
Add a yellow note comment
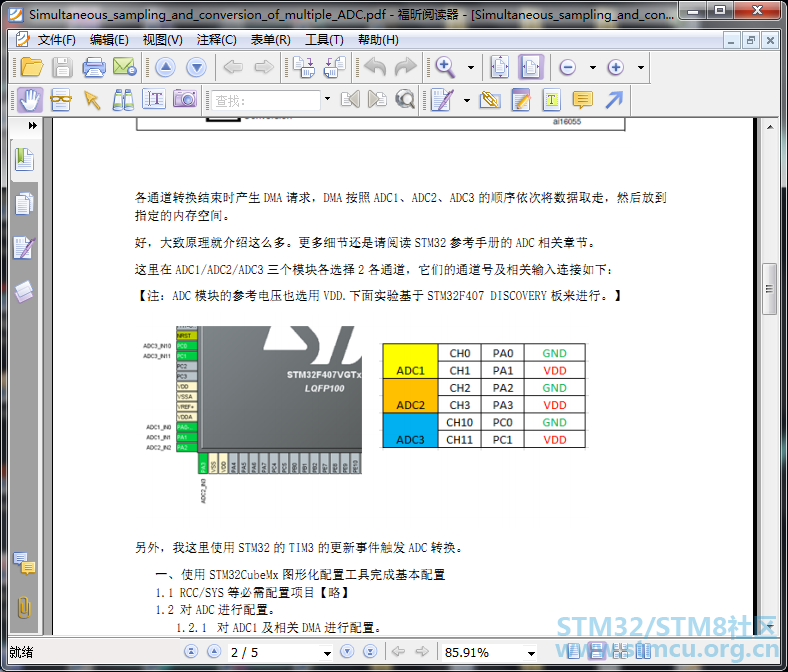tap(582, 100)
